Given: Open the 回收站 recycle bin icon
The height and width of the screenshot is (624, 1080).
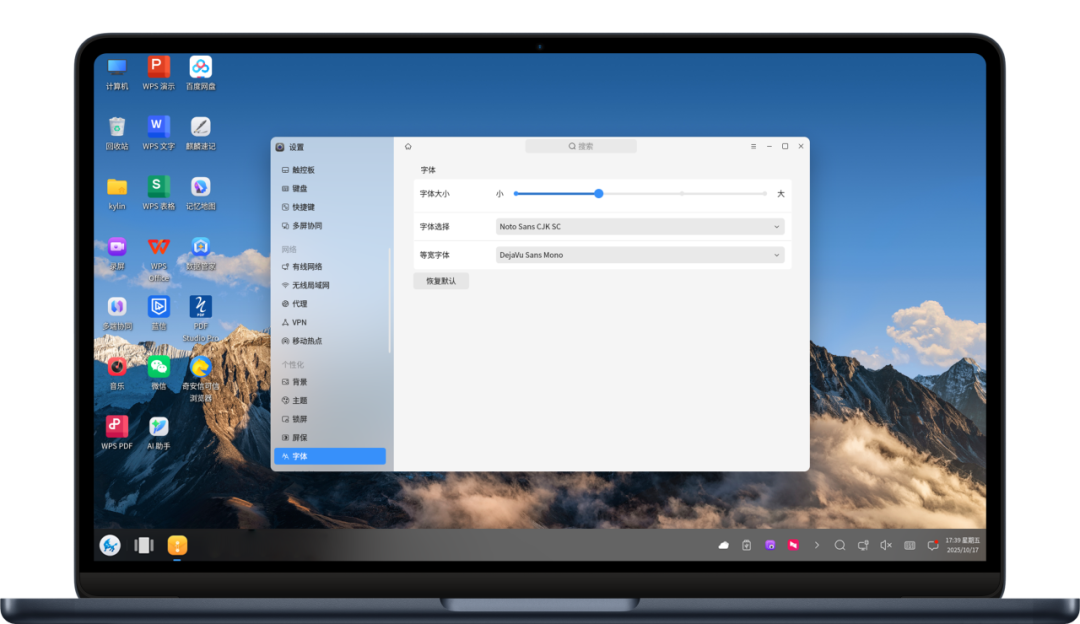Looking at the screenshot, I should [x=117, y=127].
